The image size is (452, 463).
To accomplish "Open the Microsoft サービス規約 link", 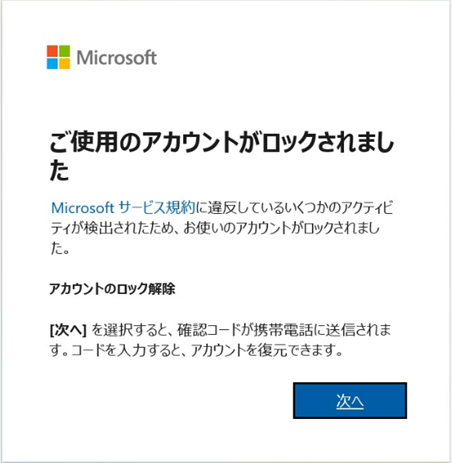I will [123, 208].
